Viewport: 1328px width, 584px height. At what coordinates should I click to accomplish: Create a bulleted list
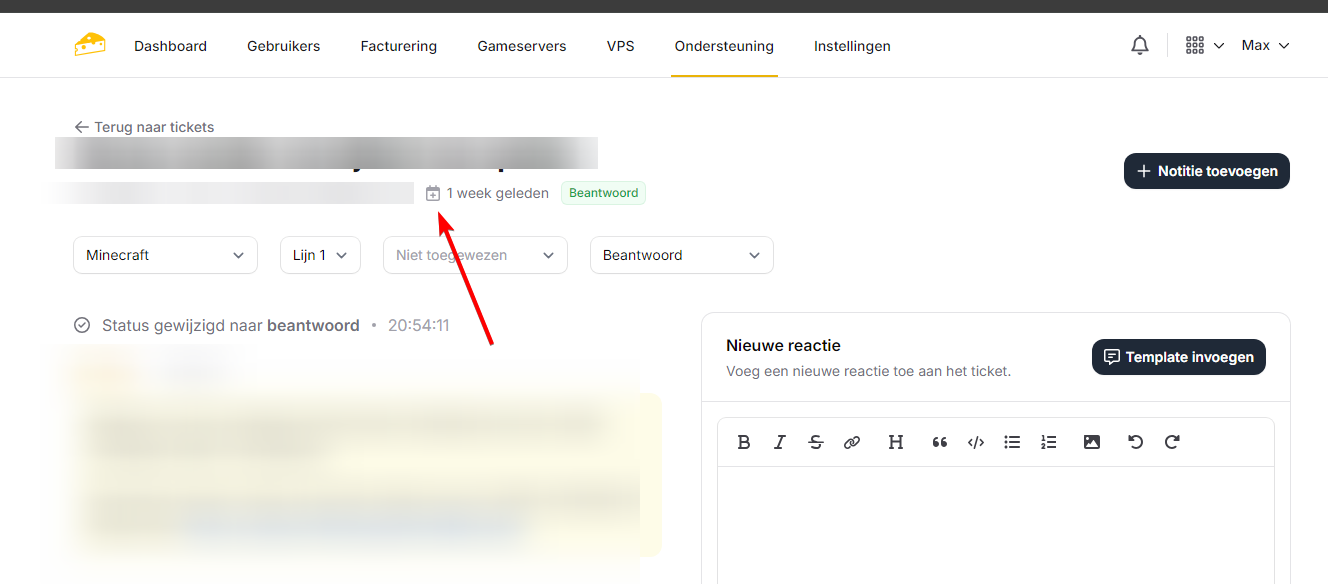click(1012, 442)
